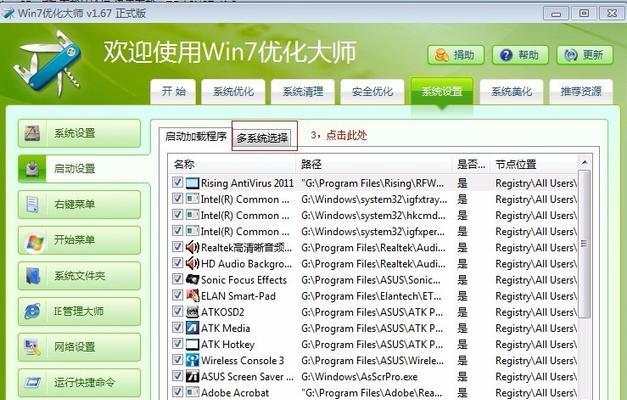Switch to the 系统优化 tab
Image resolution: width=627 pixels, height=400 pixels.
pyautogui.click(x=233, y=92)
